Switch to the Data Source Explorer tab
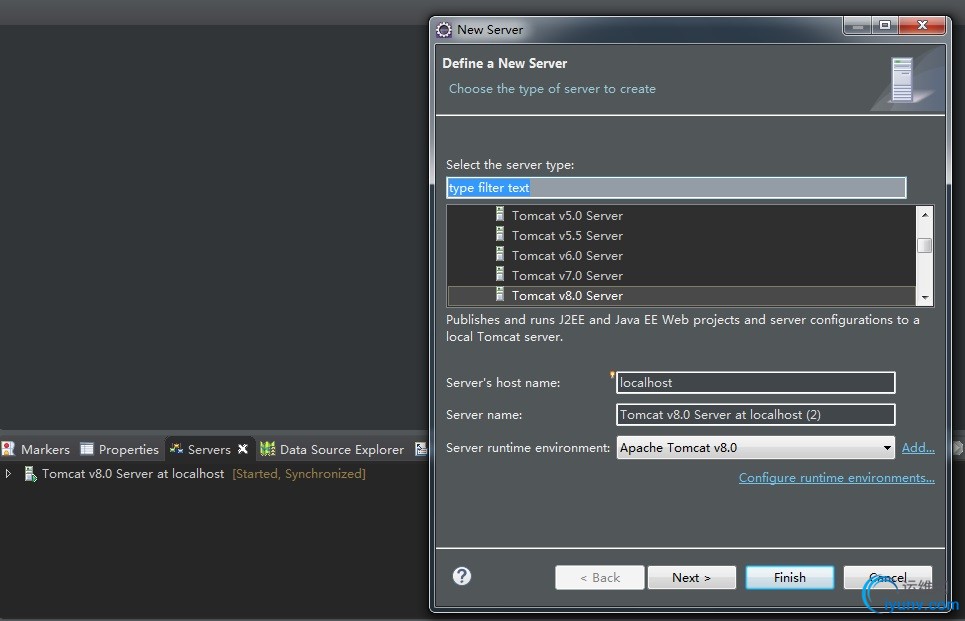Viewport: 965px width, 621px height. pos(332,449)
